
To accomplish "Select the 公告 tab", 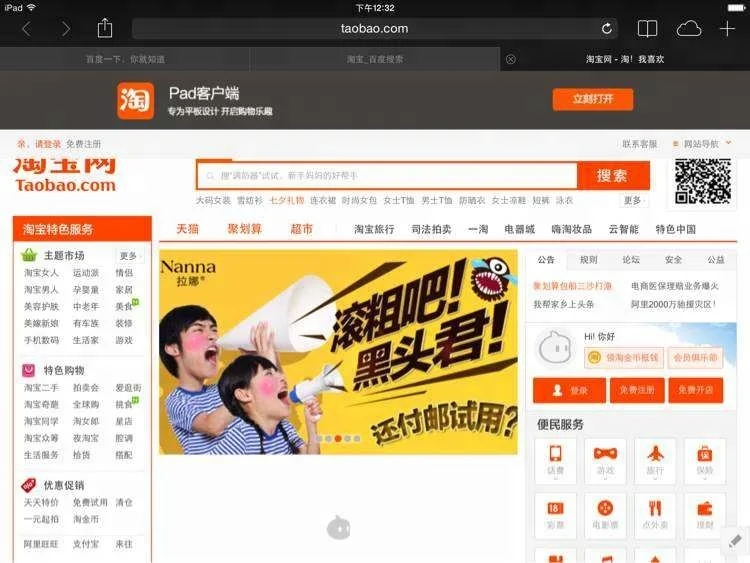I will click(546, 260).
